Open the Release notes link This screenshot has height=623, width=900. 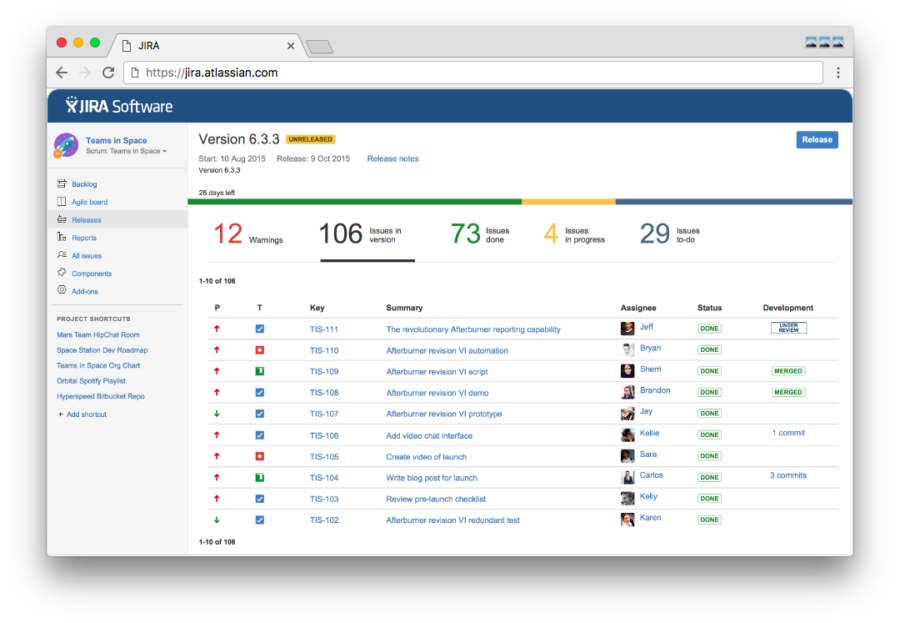pyautogui.click(x=393, y=158)
